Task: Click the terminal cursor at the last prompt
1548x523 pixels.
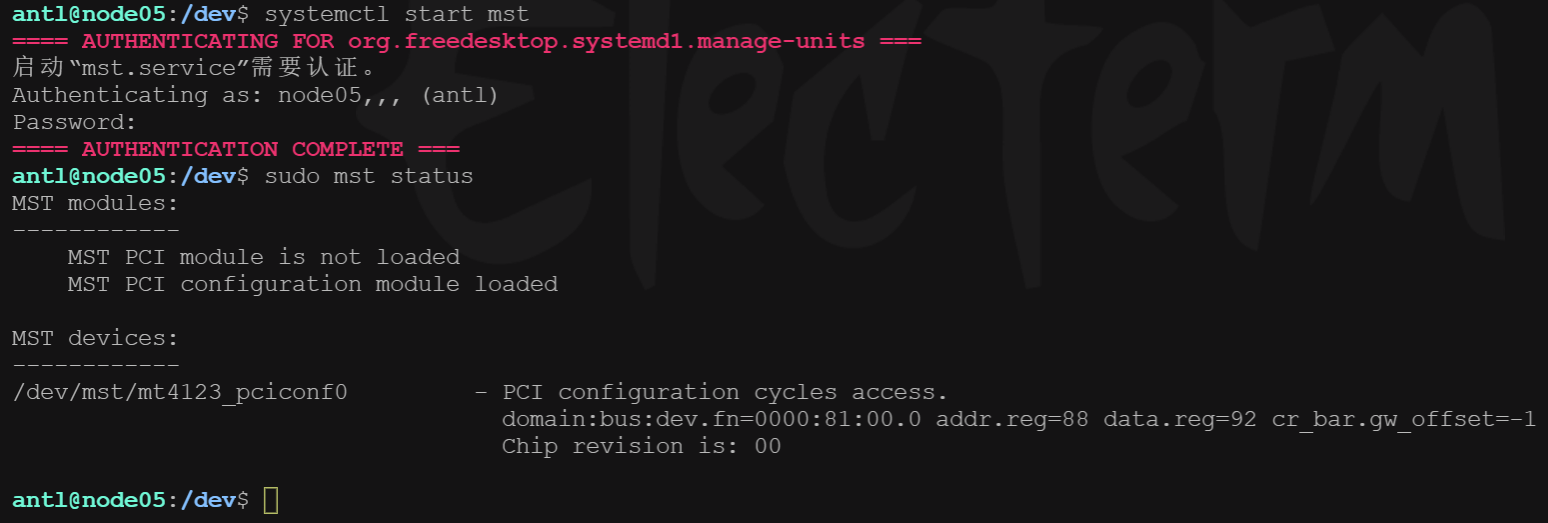Action: pyautogui.click(x=270, y=500)
